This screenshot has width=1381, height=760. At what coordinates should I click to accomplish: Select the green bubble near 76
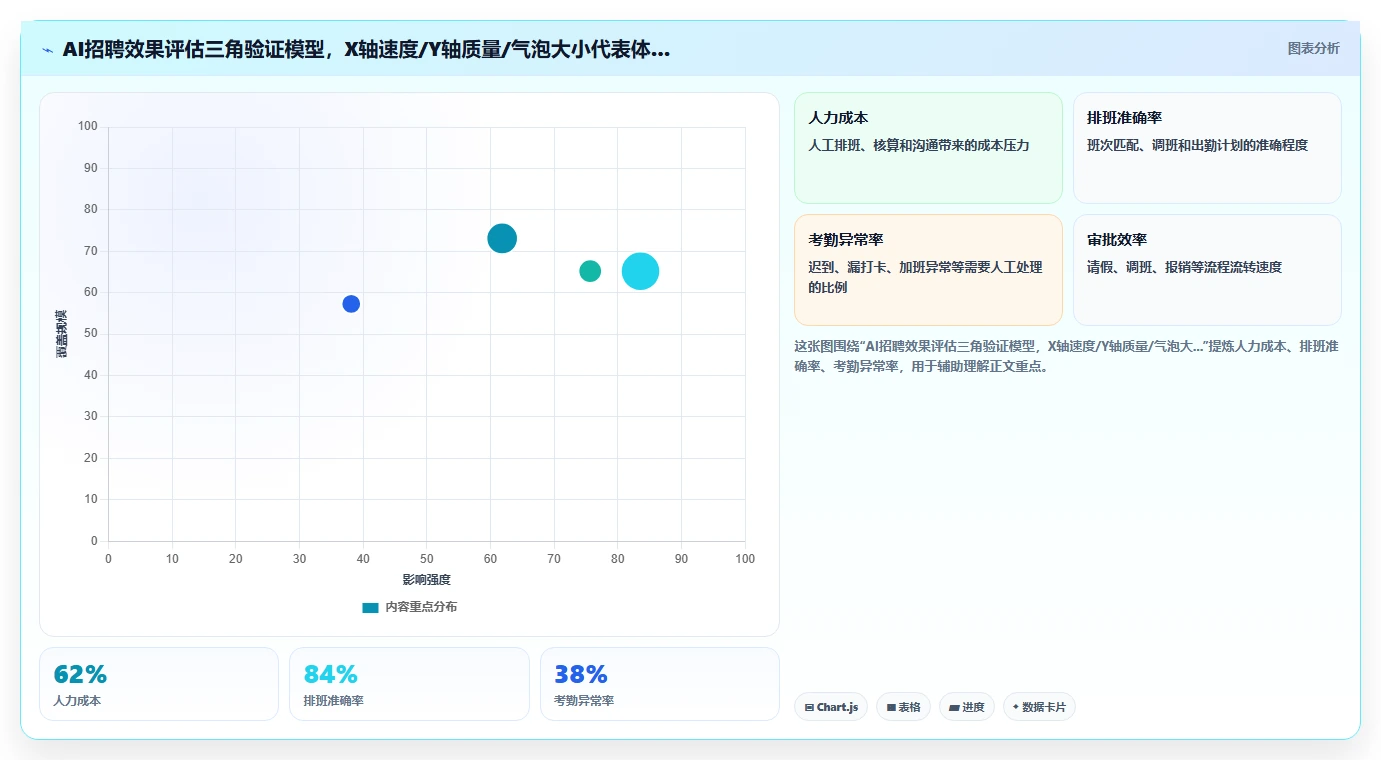[590, 271]
